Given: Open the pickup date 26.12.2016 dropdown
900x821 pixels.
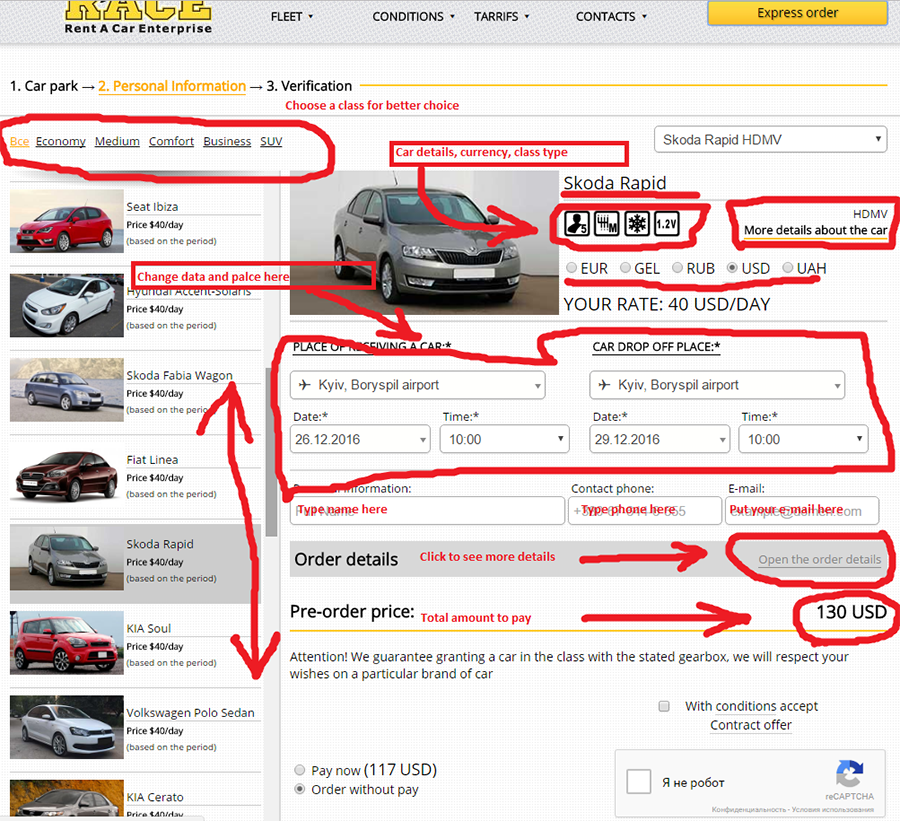Looking at the screenshot, I should tap(360, 438).
